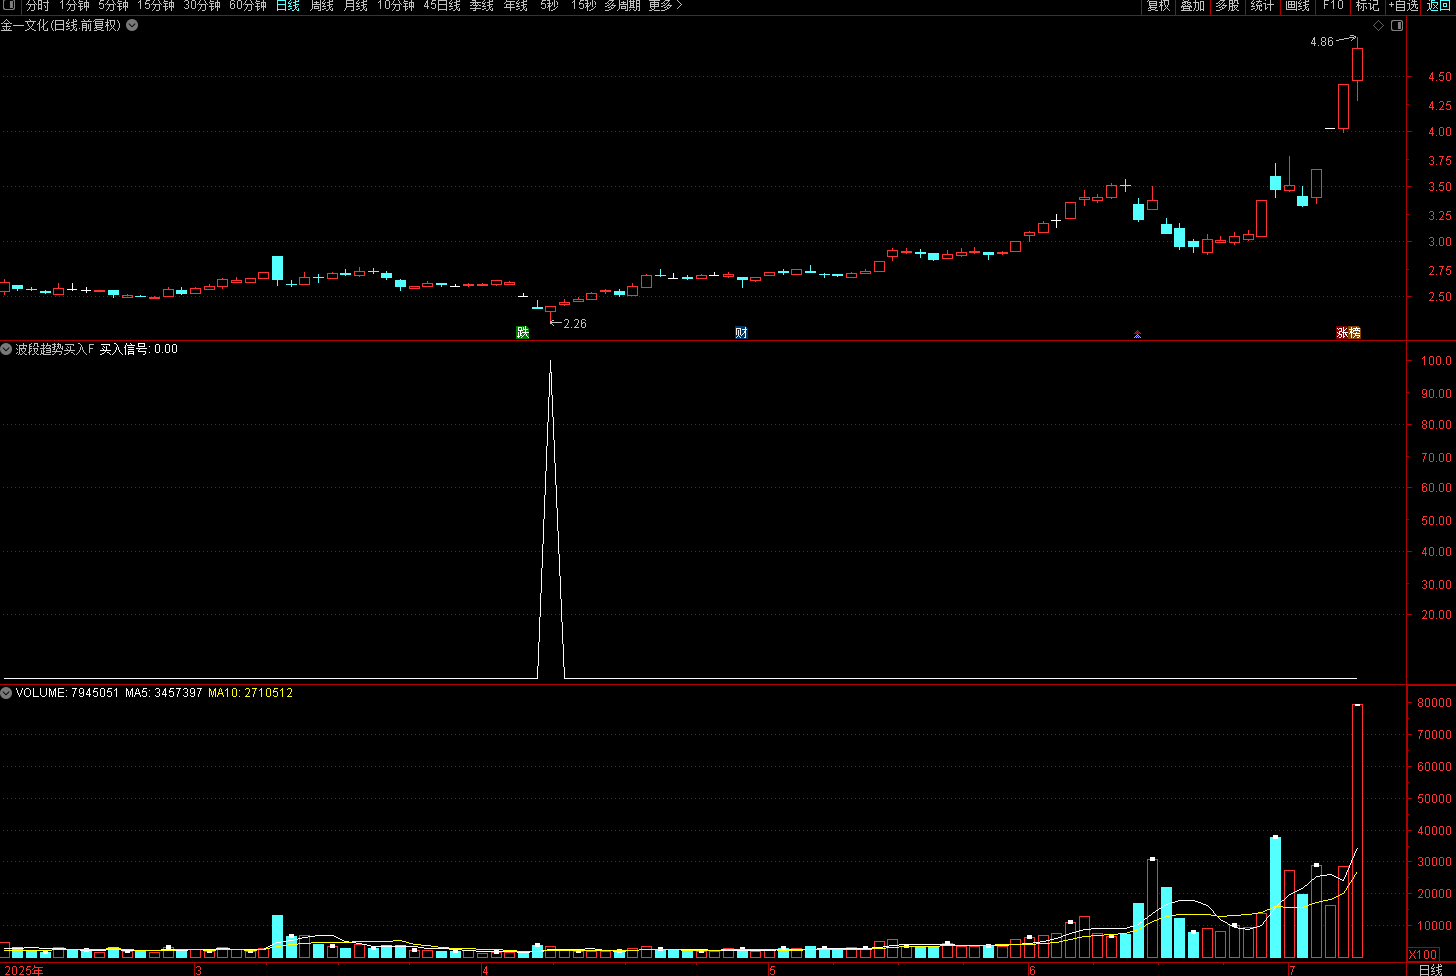Click the tallest red volume bar
This screenshot has width=1456, height=976.
point(1357,830)
